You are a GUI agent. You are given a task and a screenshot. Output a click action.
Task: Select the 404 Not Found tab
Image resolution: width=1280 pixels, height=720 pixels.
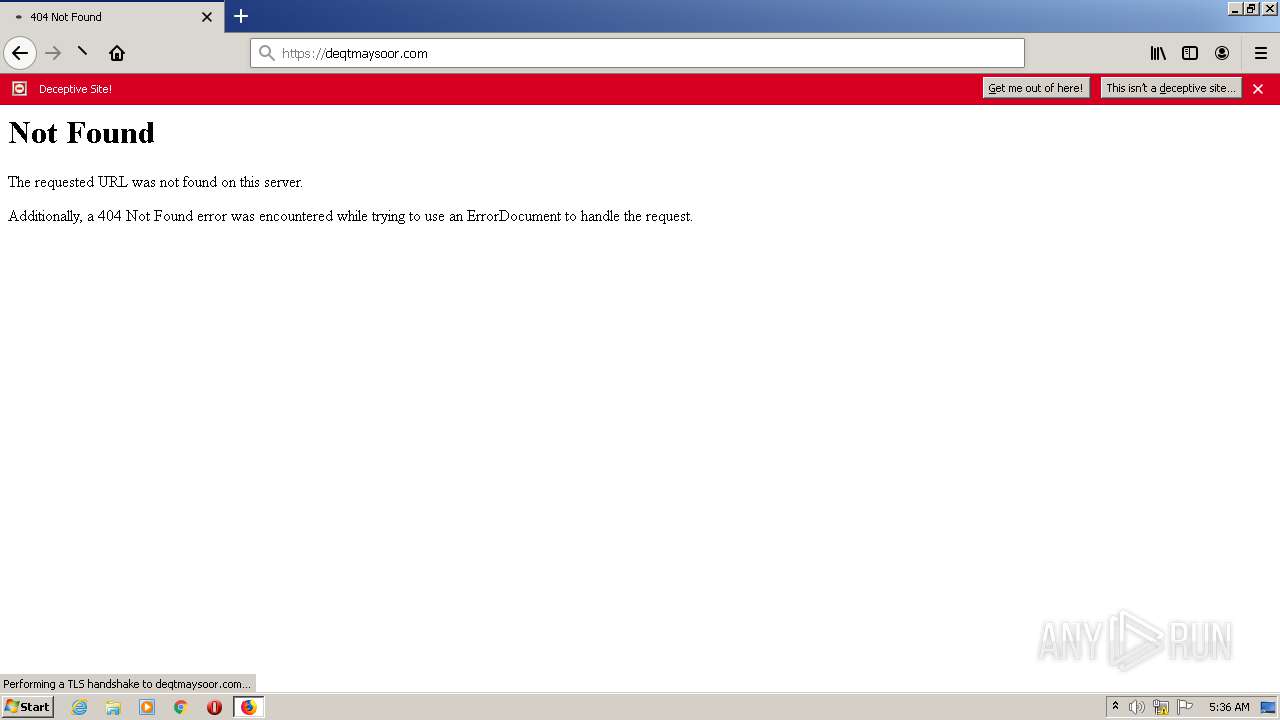pyautogui.click(x=112, y=17)
